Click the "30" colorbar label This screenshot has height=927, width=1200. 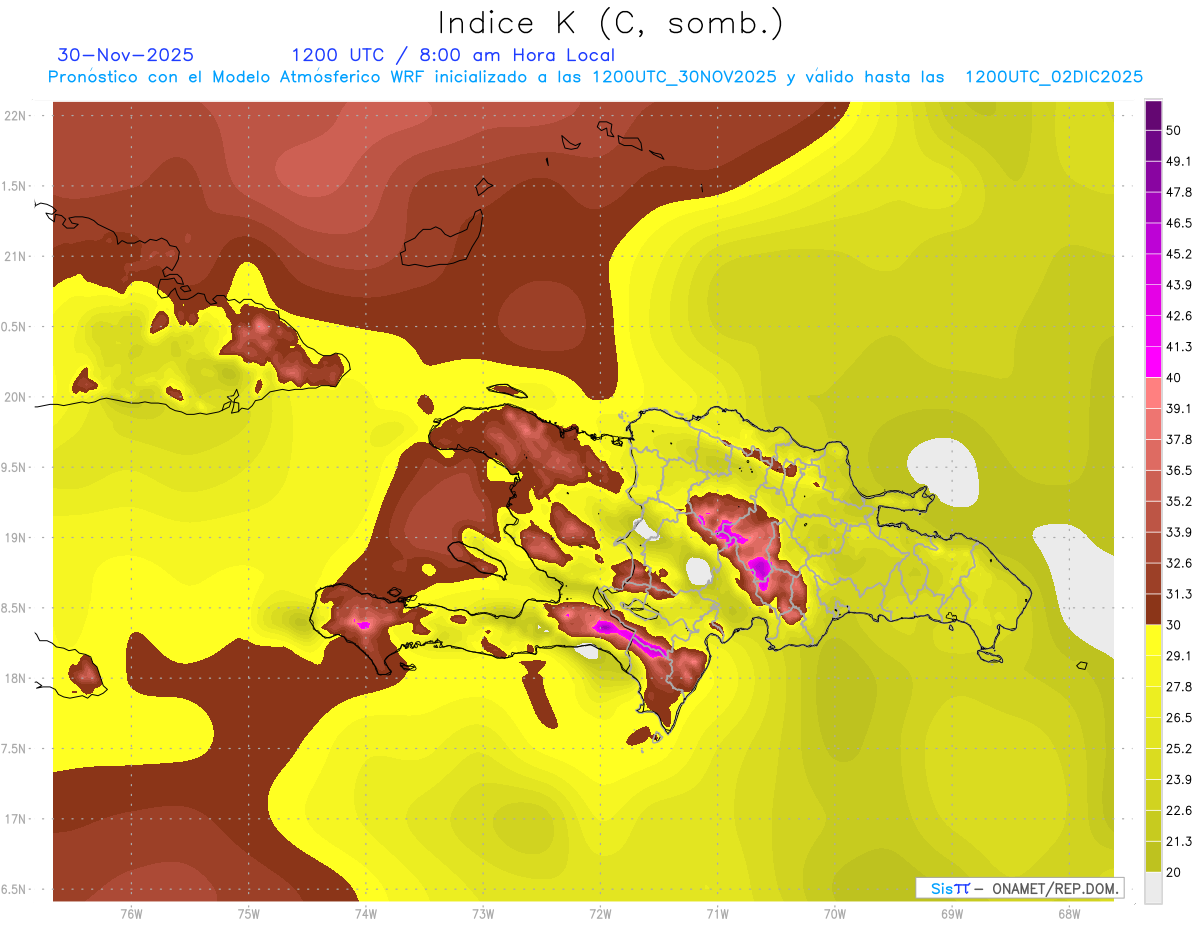pyautogui.click(x=1174, y=625)
